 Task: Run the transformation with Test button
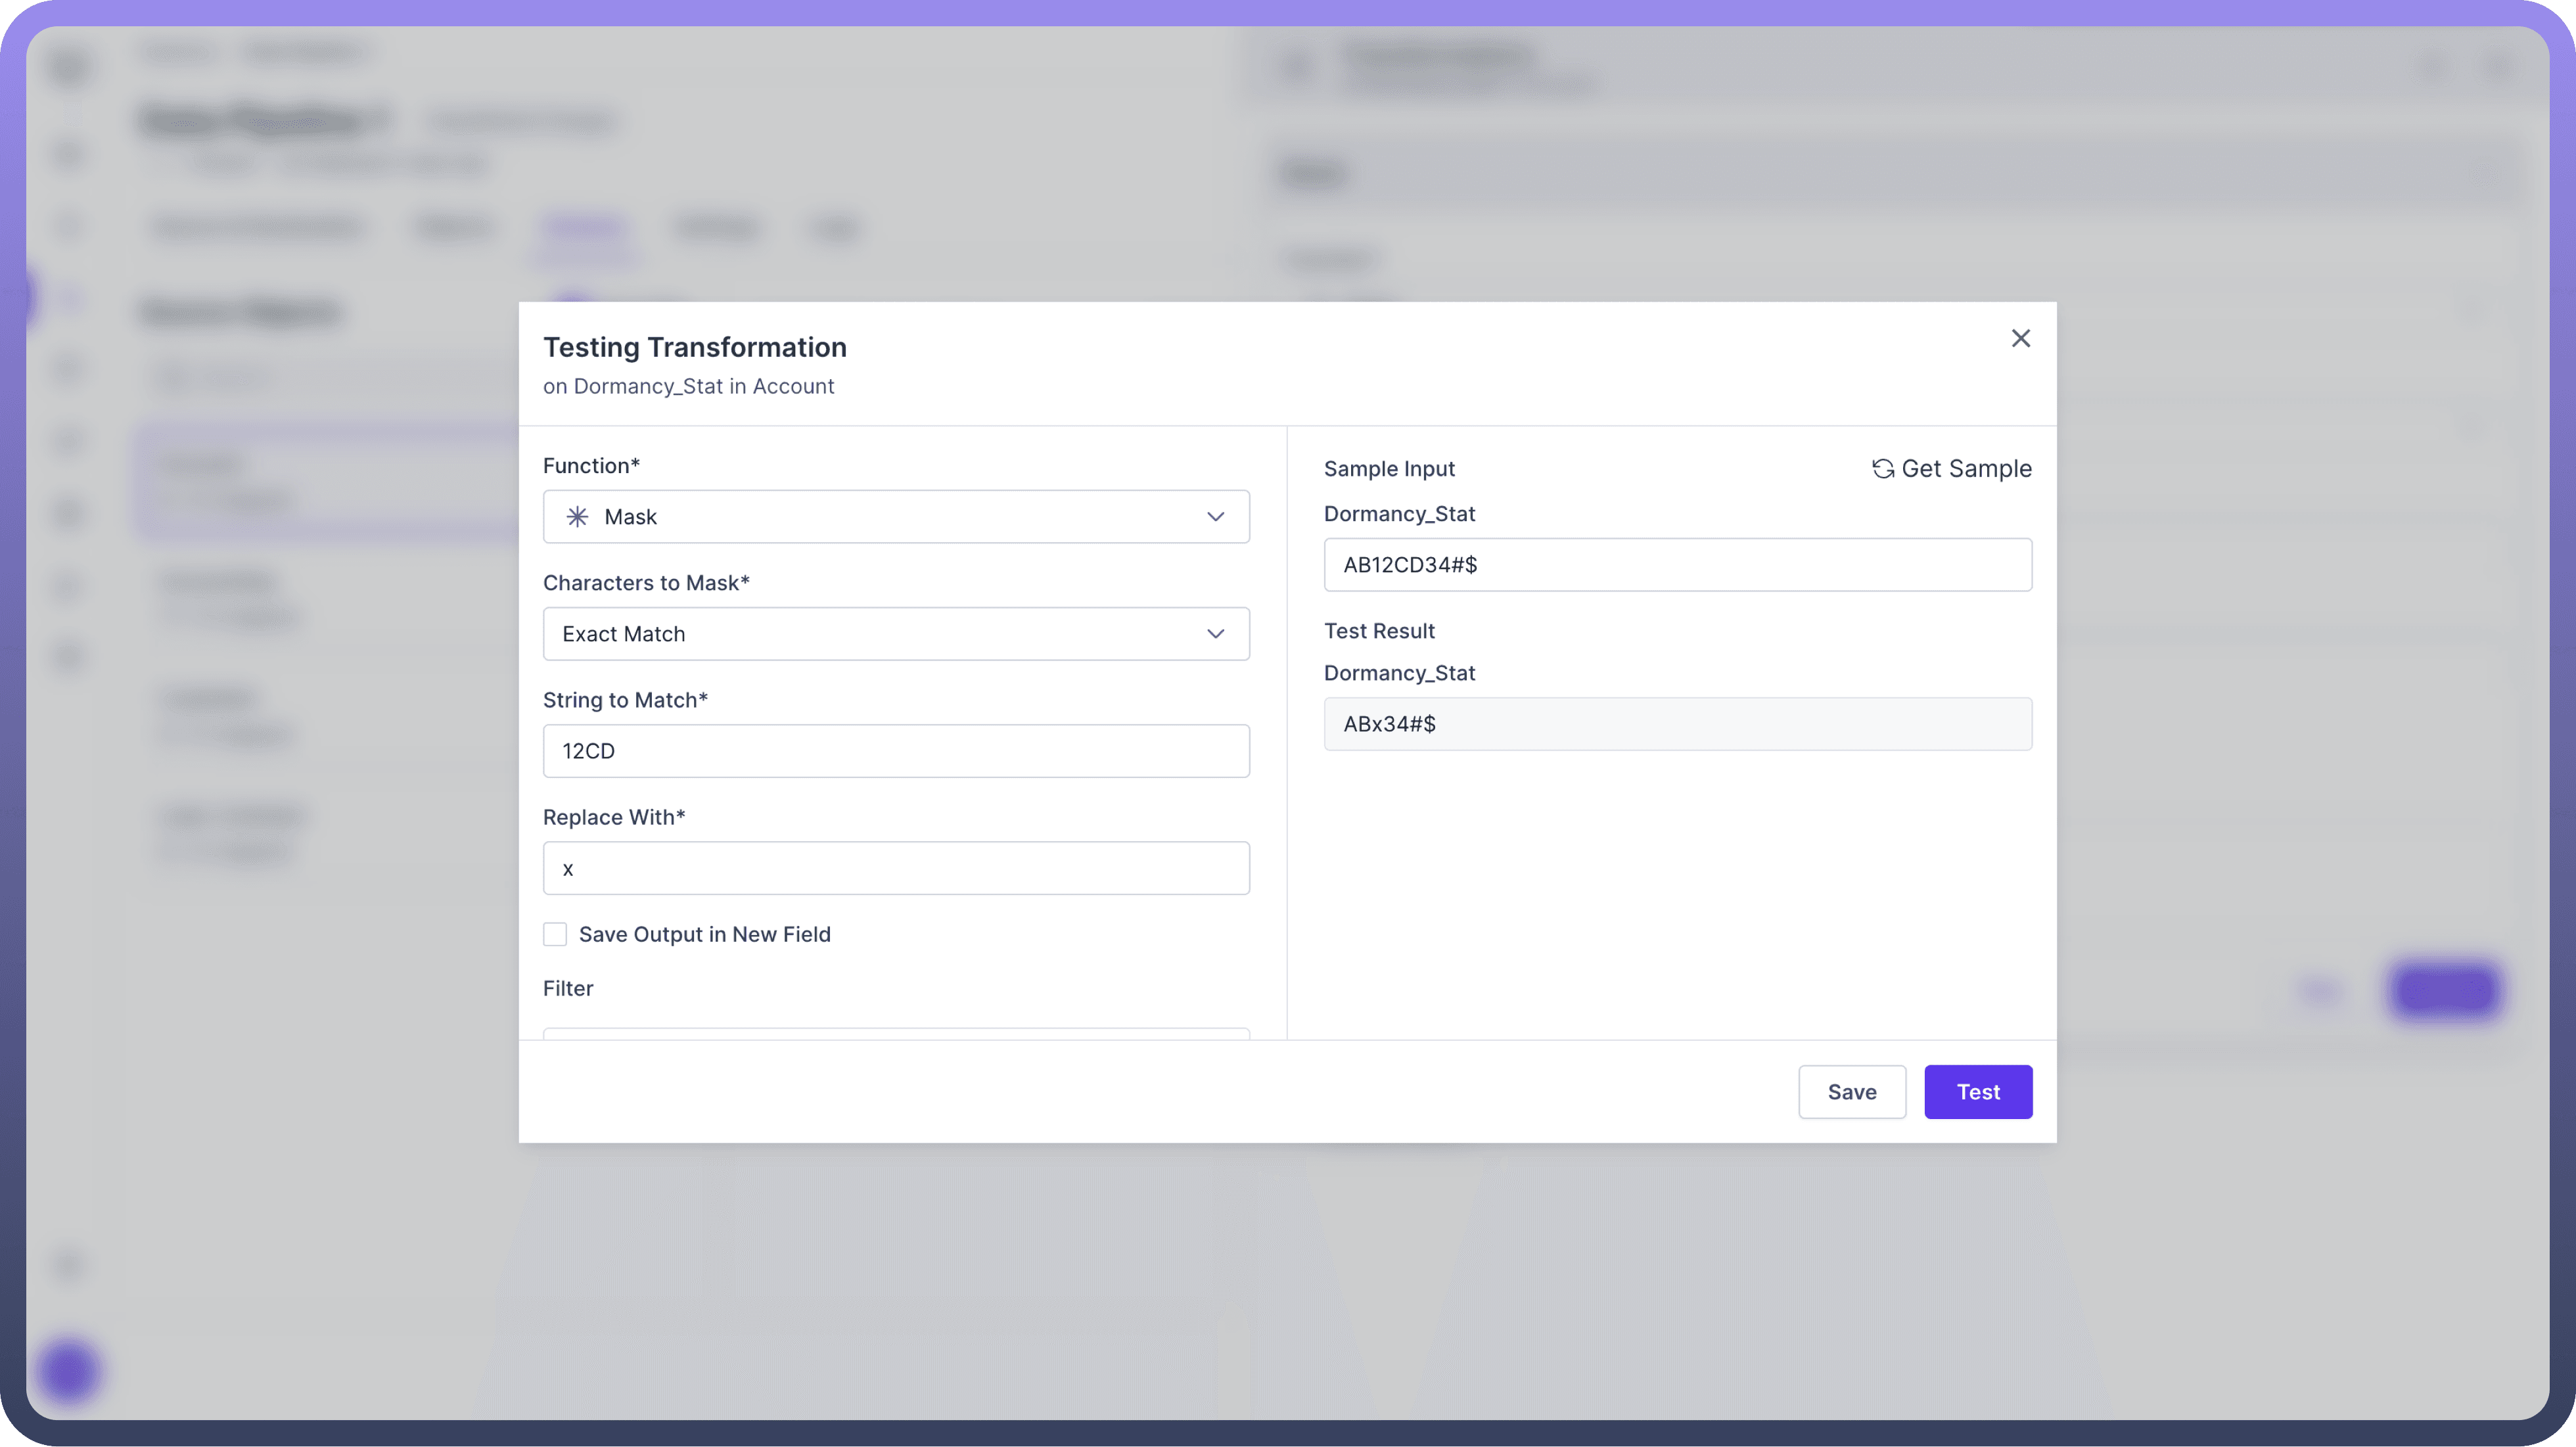click(x=1977, y=1092)
